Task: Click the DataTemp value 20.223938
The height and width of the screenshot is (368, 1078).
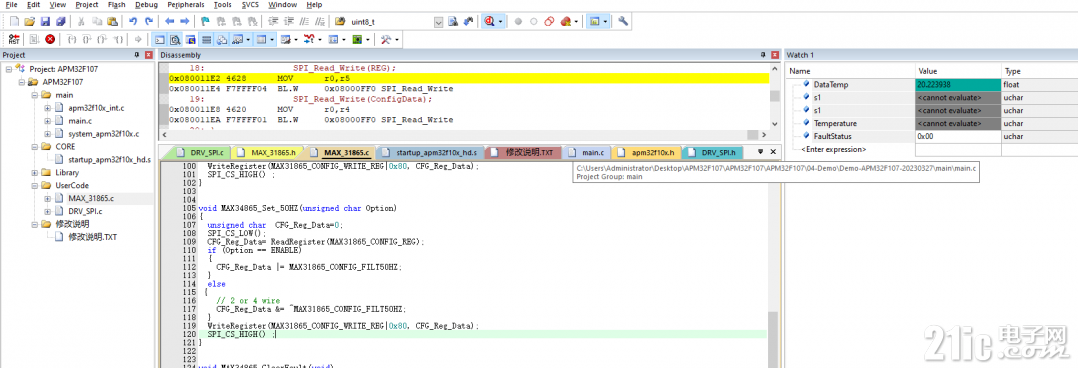Action: pyautogui.click(x=959, y=85)
